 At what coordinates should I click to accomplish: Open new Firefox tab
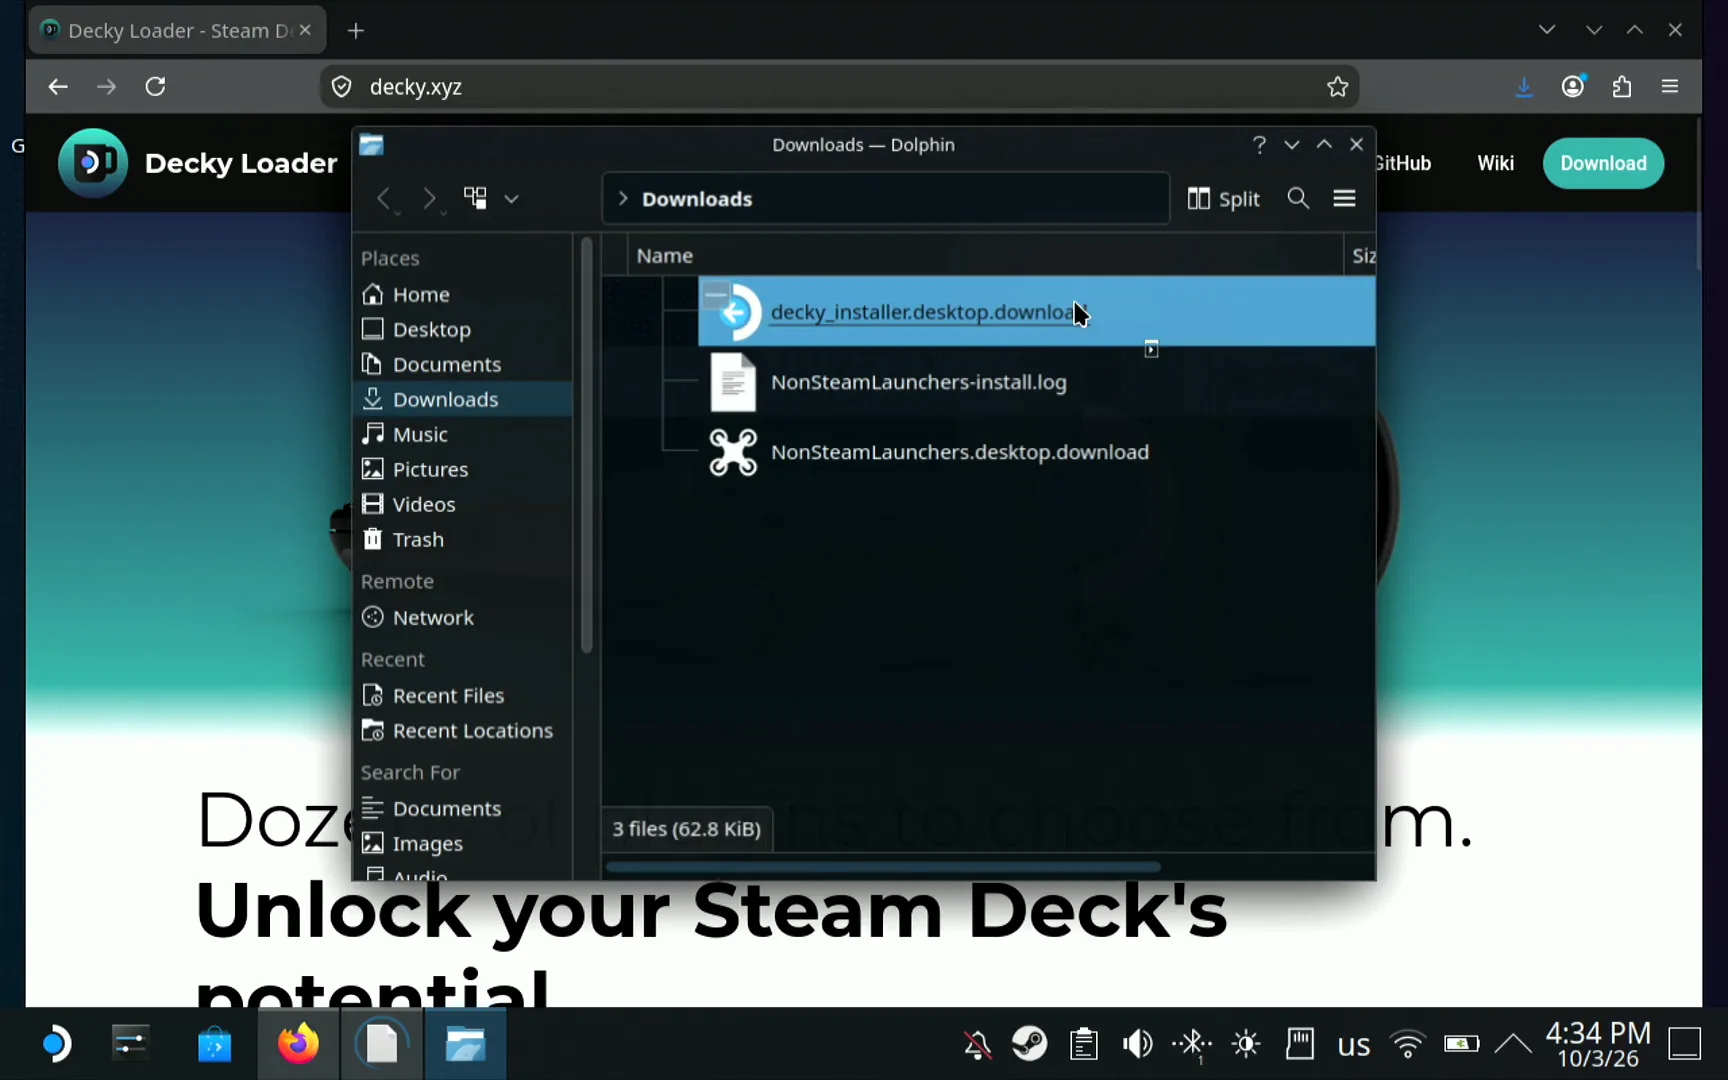[356, 31]
